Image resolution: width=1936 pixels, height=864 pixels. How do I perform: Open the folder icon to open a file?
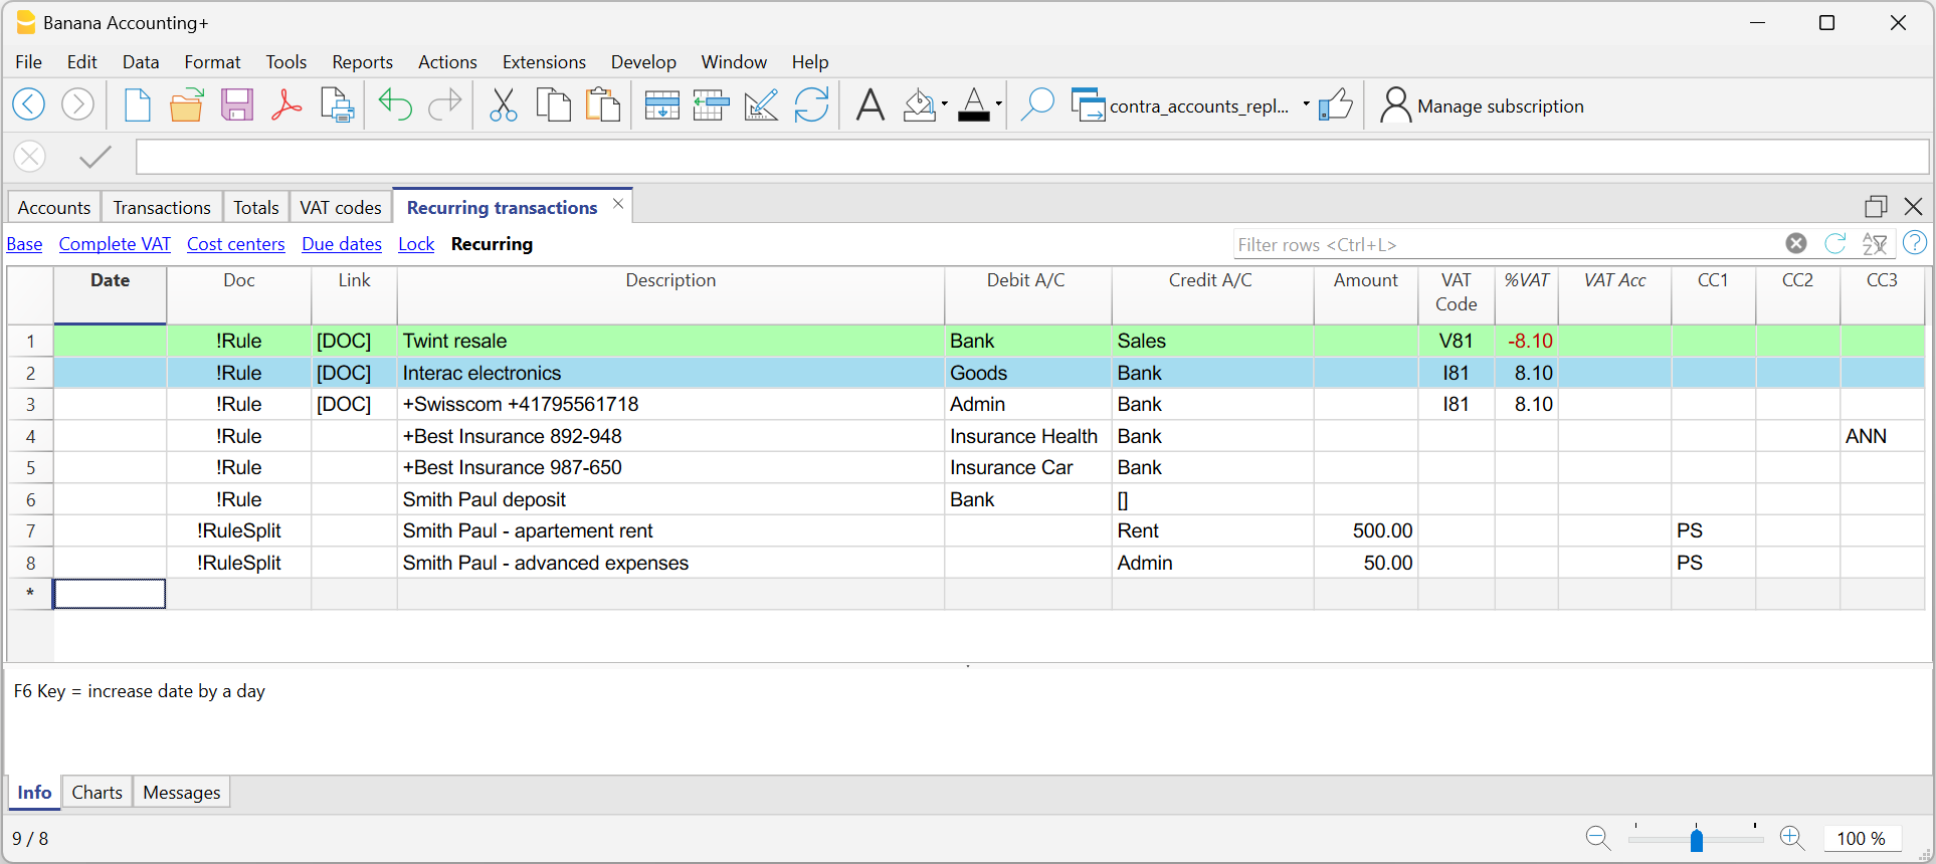tap(186, 105)
